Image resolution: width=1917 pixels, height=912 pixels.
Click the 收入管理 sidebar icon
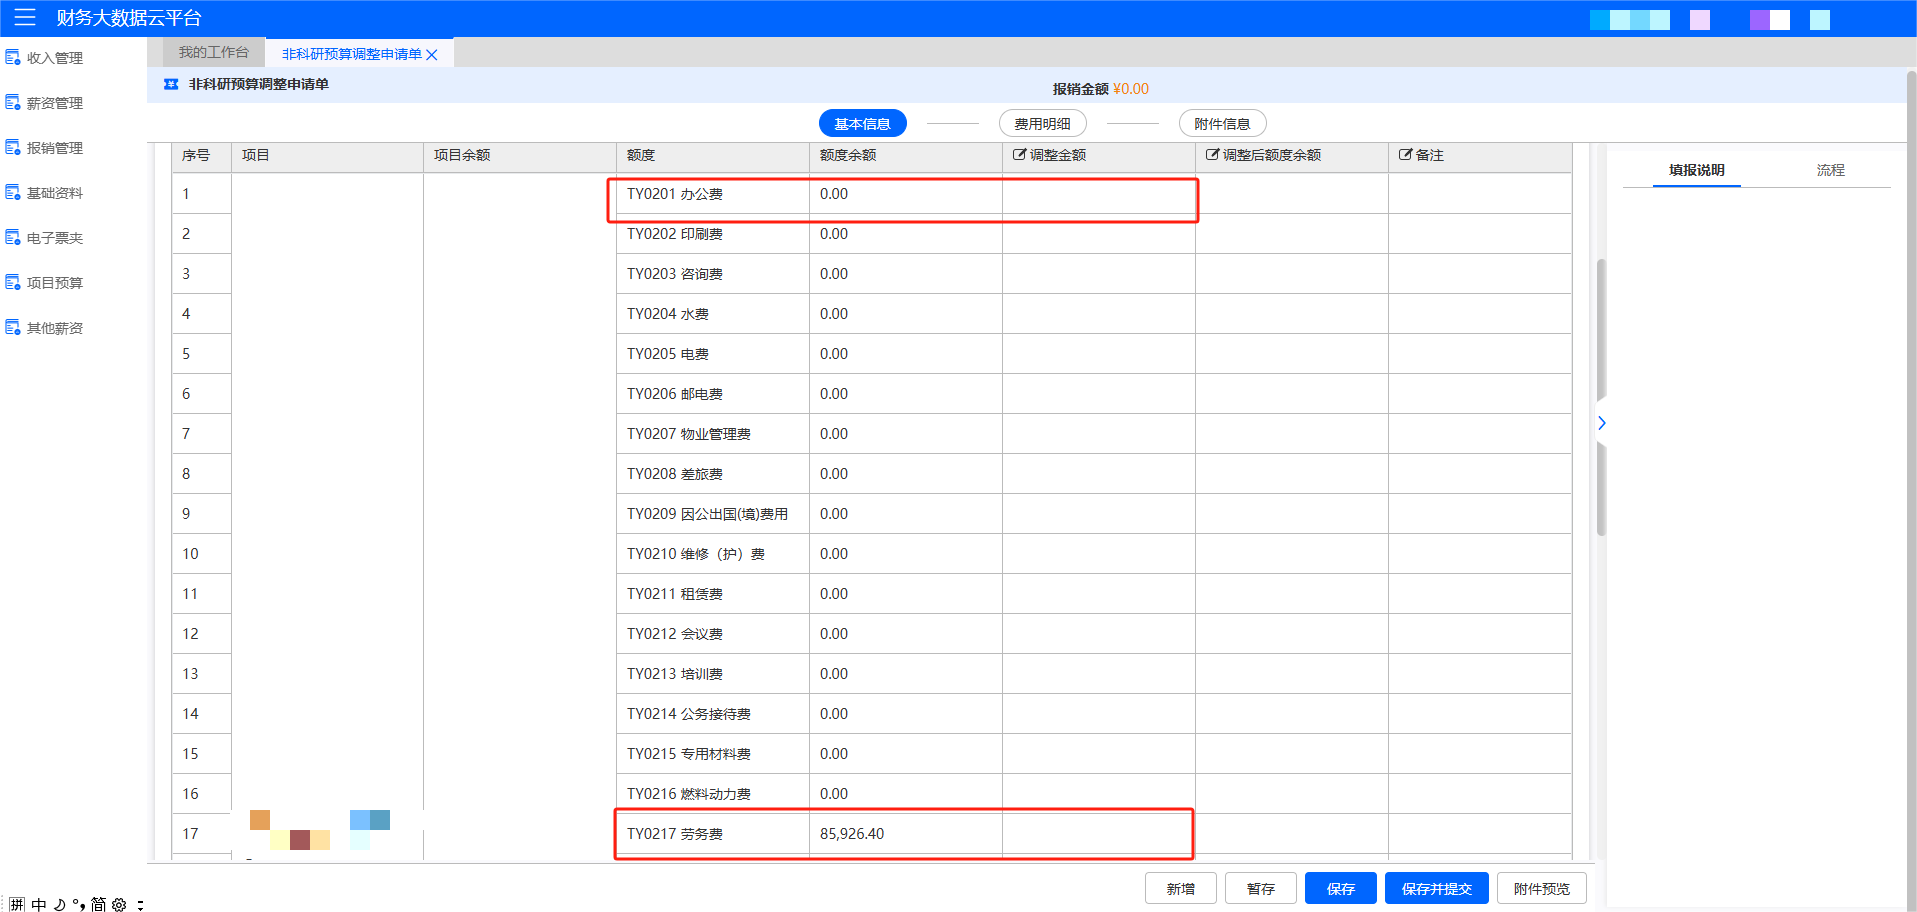pyautogui.click(x=13, y=58)
